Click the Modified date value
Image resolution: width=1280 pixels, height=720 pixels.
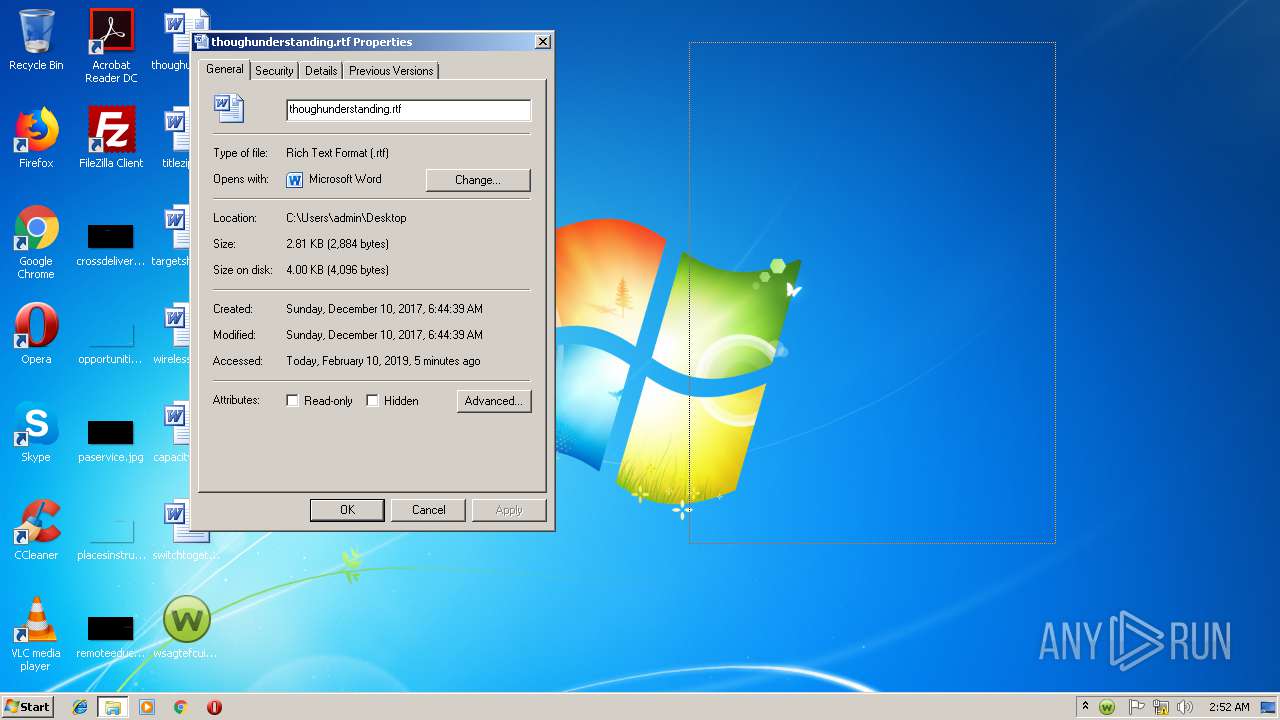[x=384, y=335]
